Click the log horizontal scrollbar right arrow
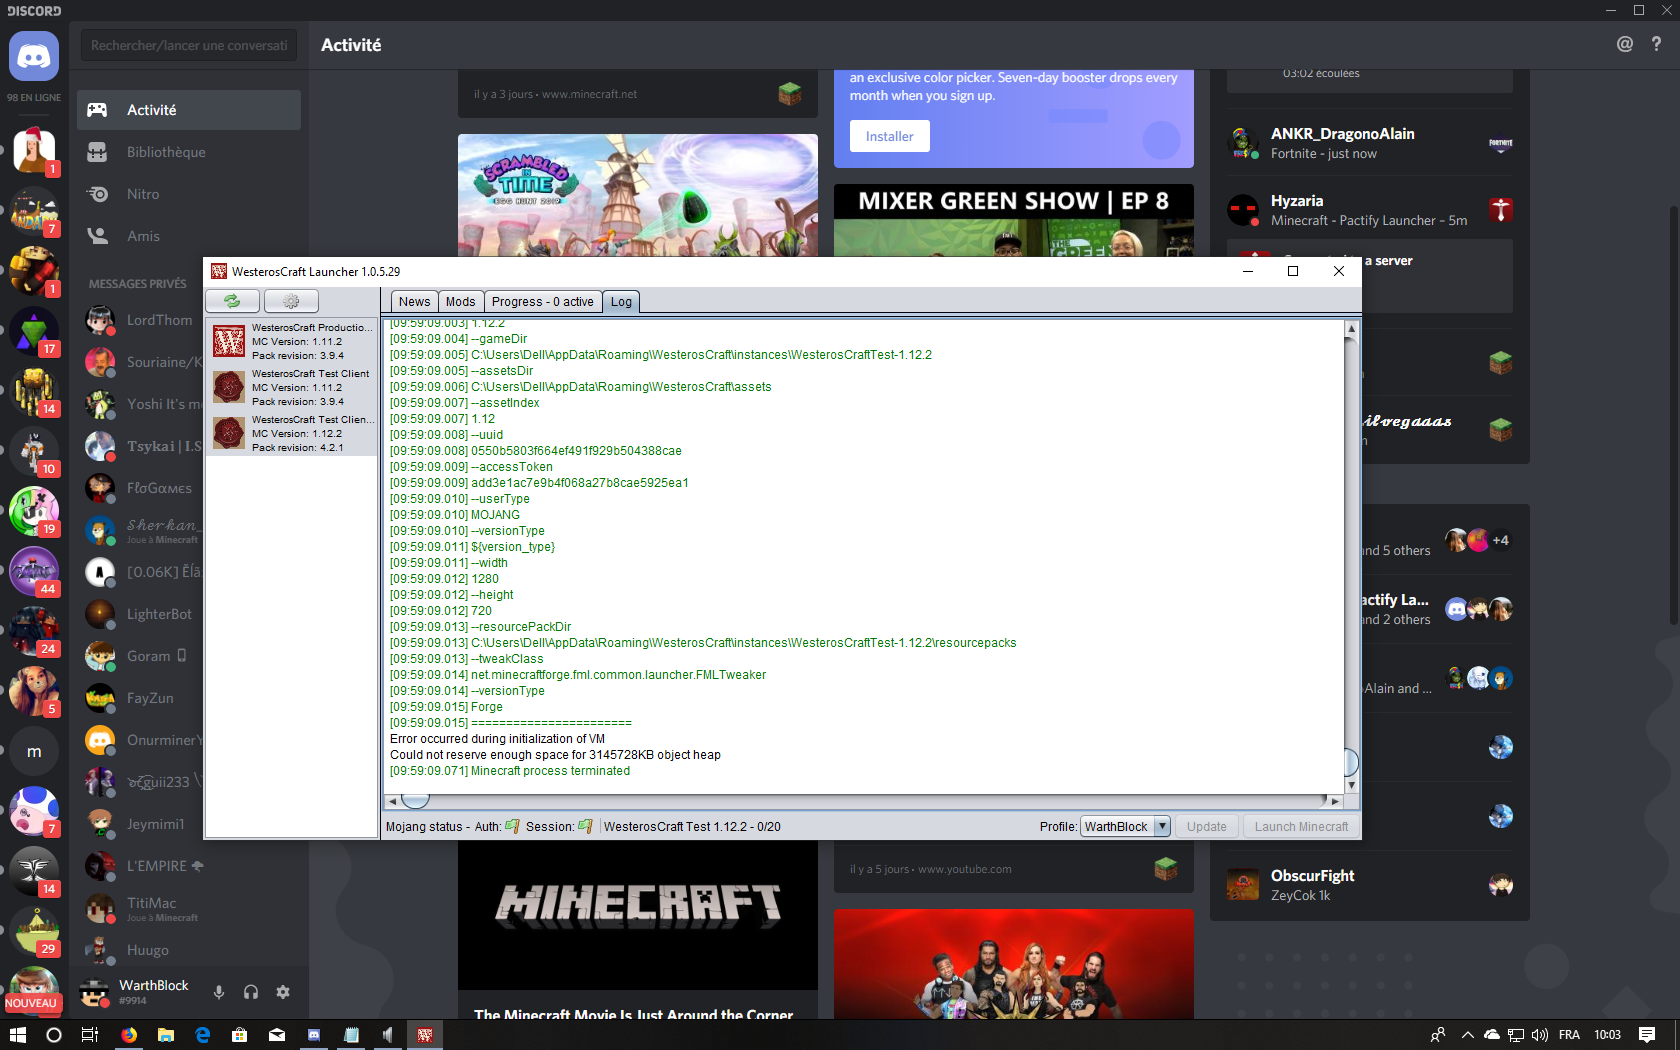The image size is (1680, 1050). coord(1334,801)
